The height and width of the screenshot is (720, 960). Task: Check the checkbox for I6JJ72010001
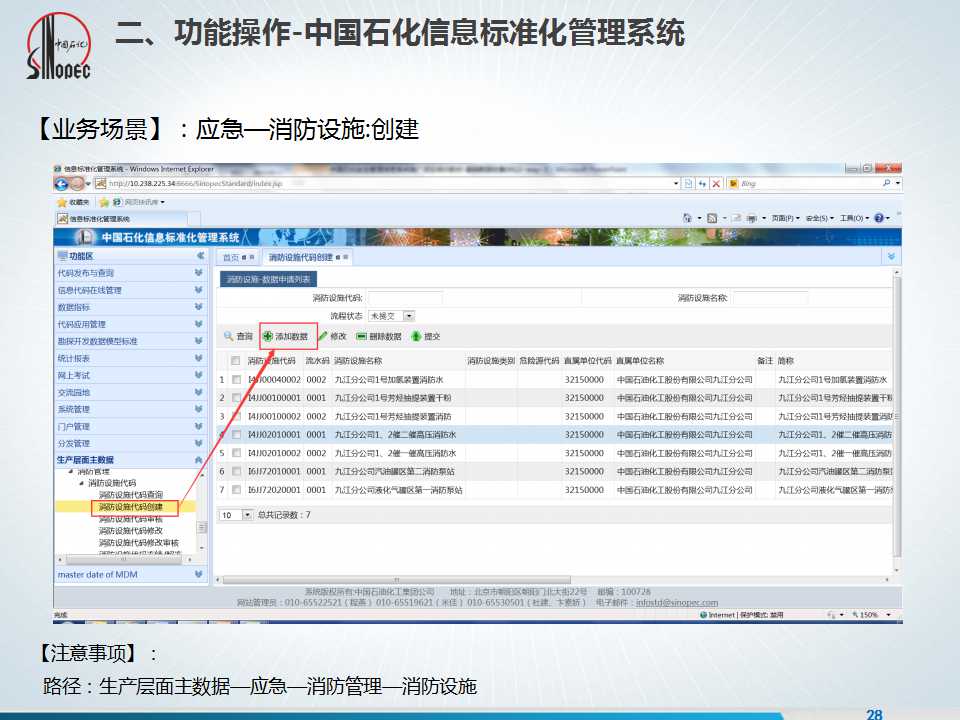tap(236, 471)
